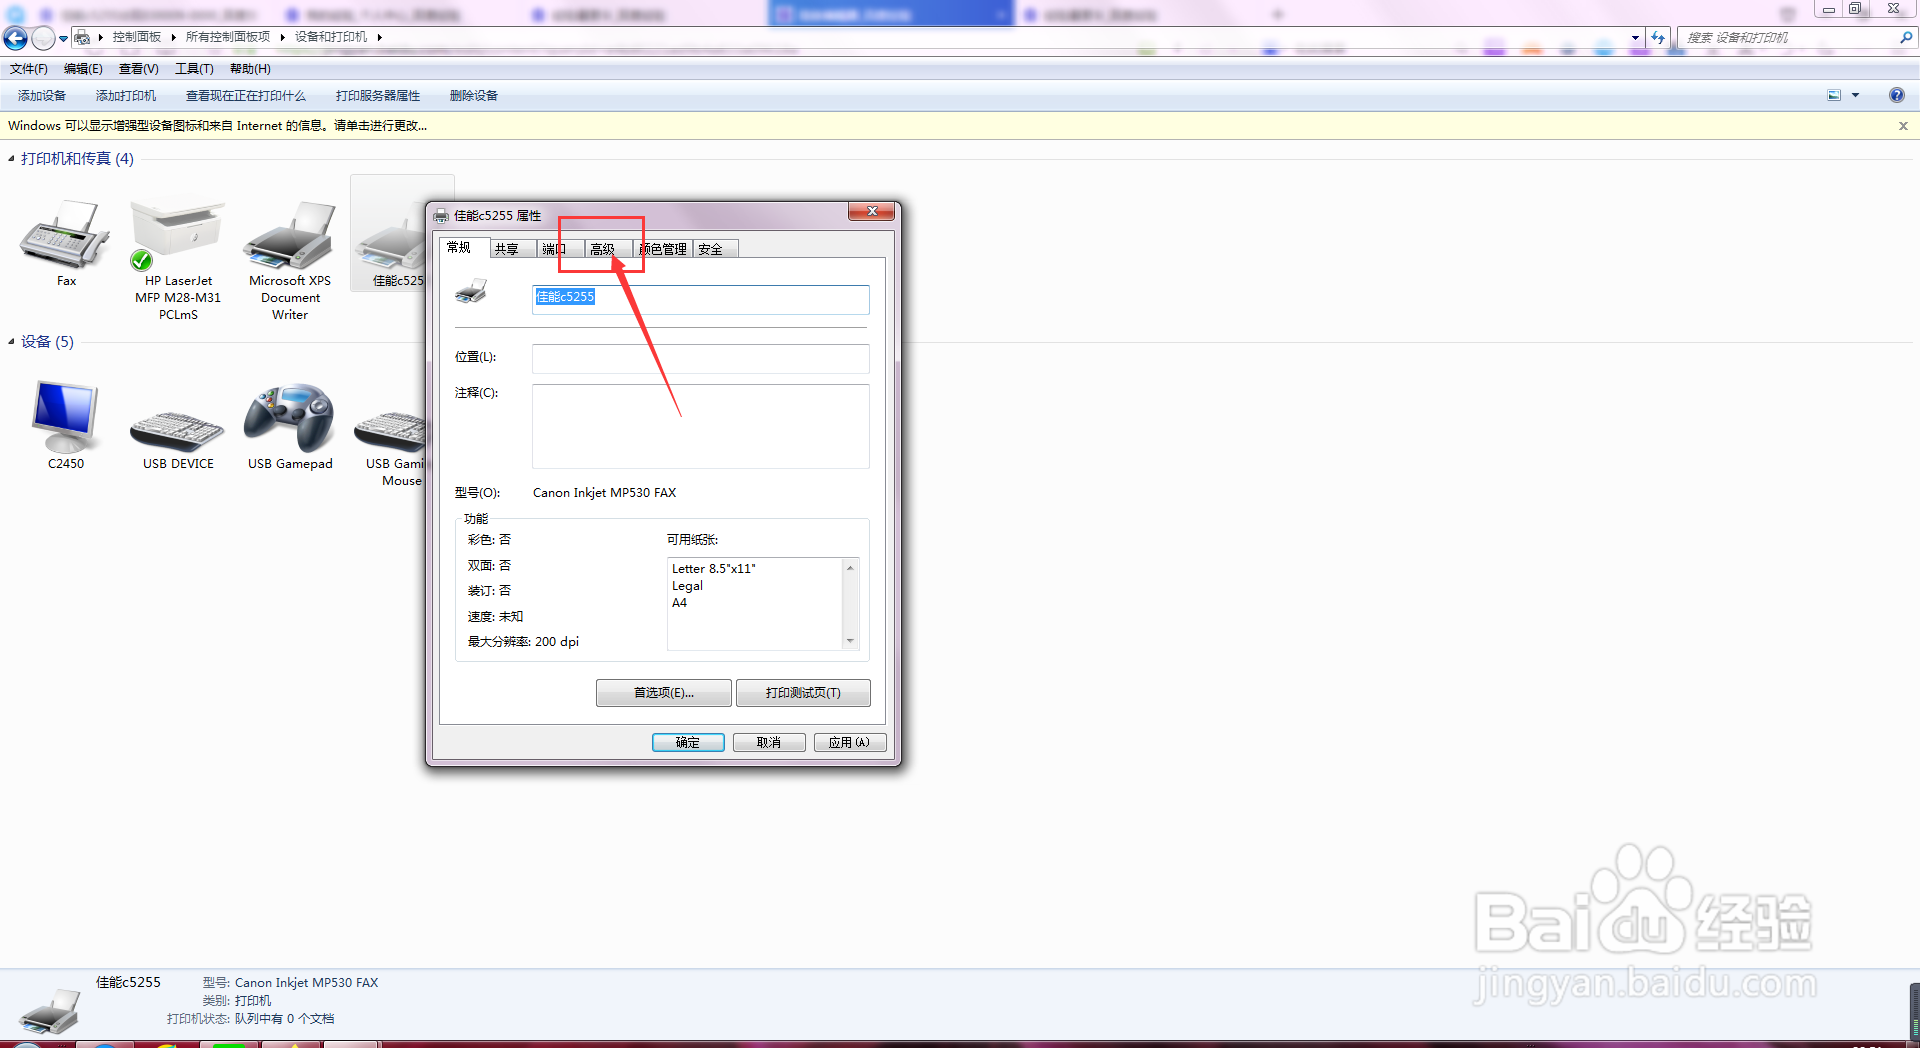
Task: Open the help question mark icon
Action: 1896,96
